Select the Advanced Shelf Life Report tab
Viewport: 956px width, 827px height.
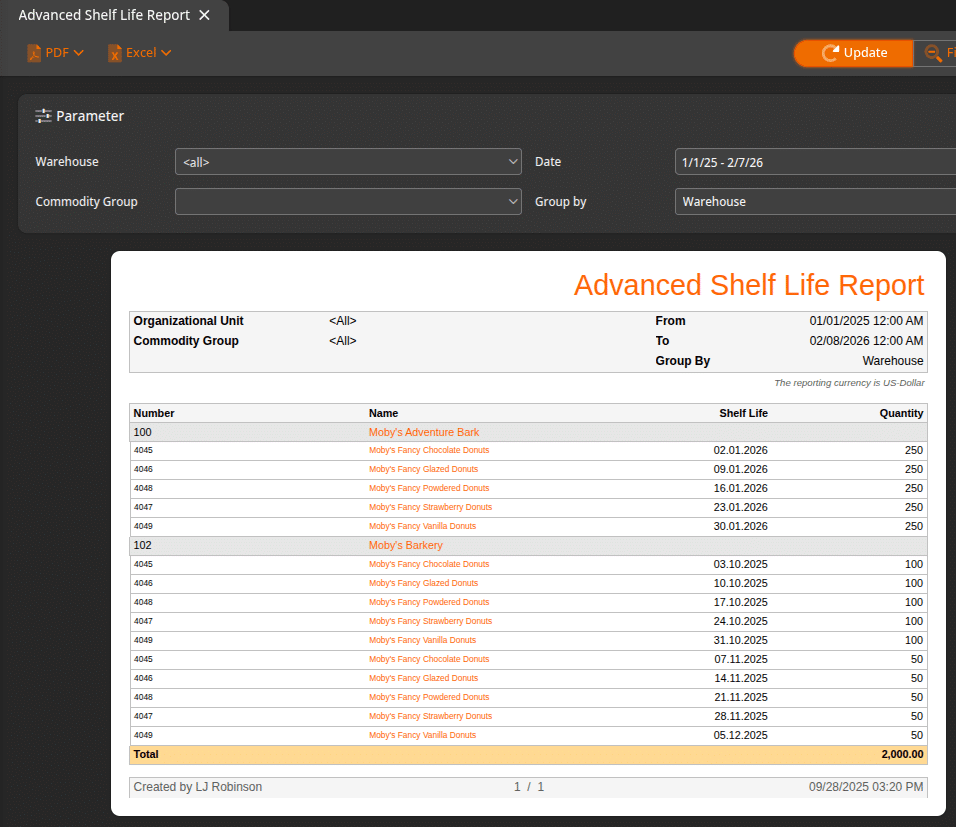(103, 15)
